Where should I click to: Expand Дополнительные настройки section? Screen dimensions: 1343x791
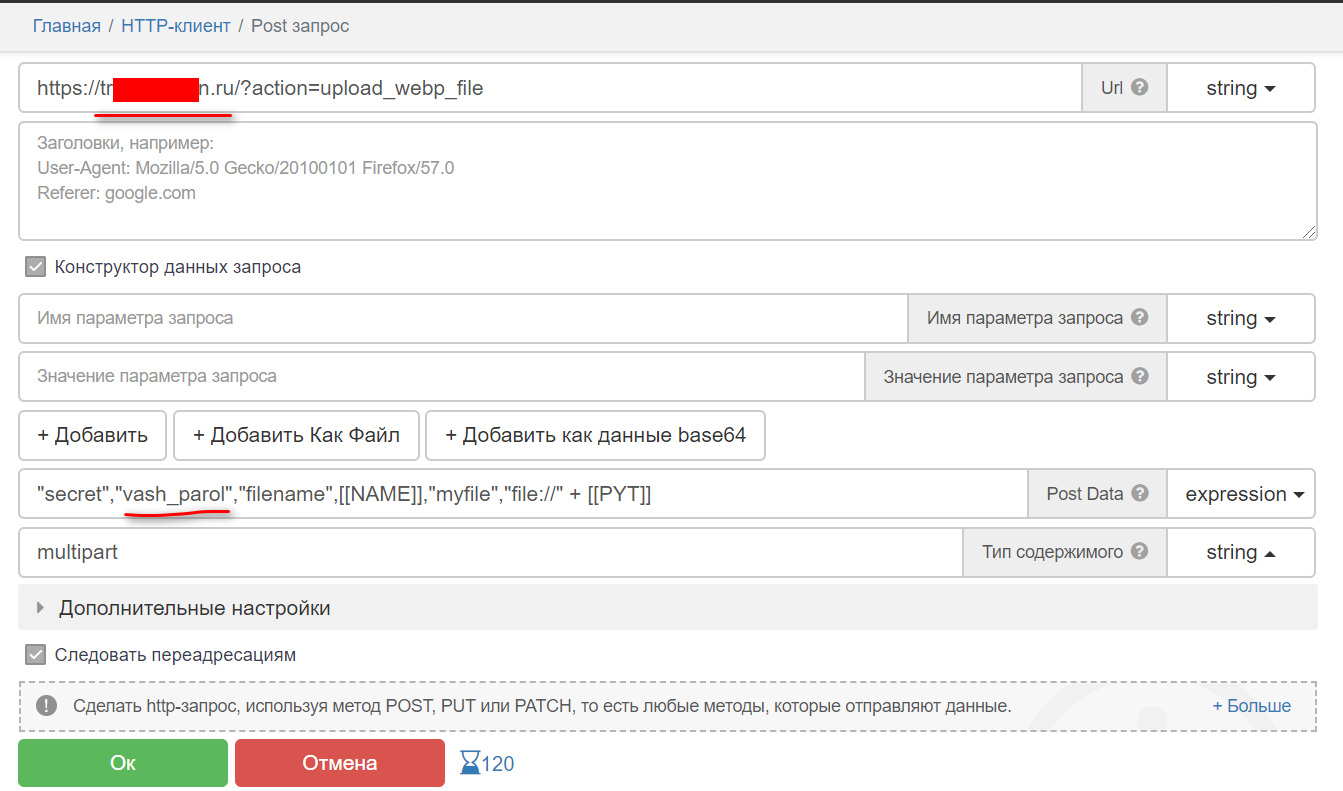[194, 608]
